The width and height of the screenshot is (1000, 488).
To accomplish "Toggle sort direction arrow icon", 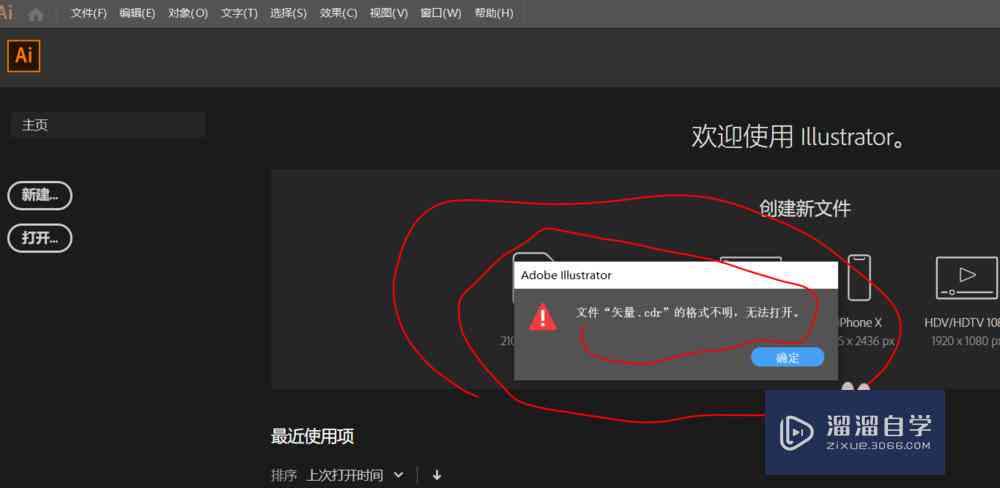I will 437,475.
